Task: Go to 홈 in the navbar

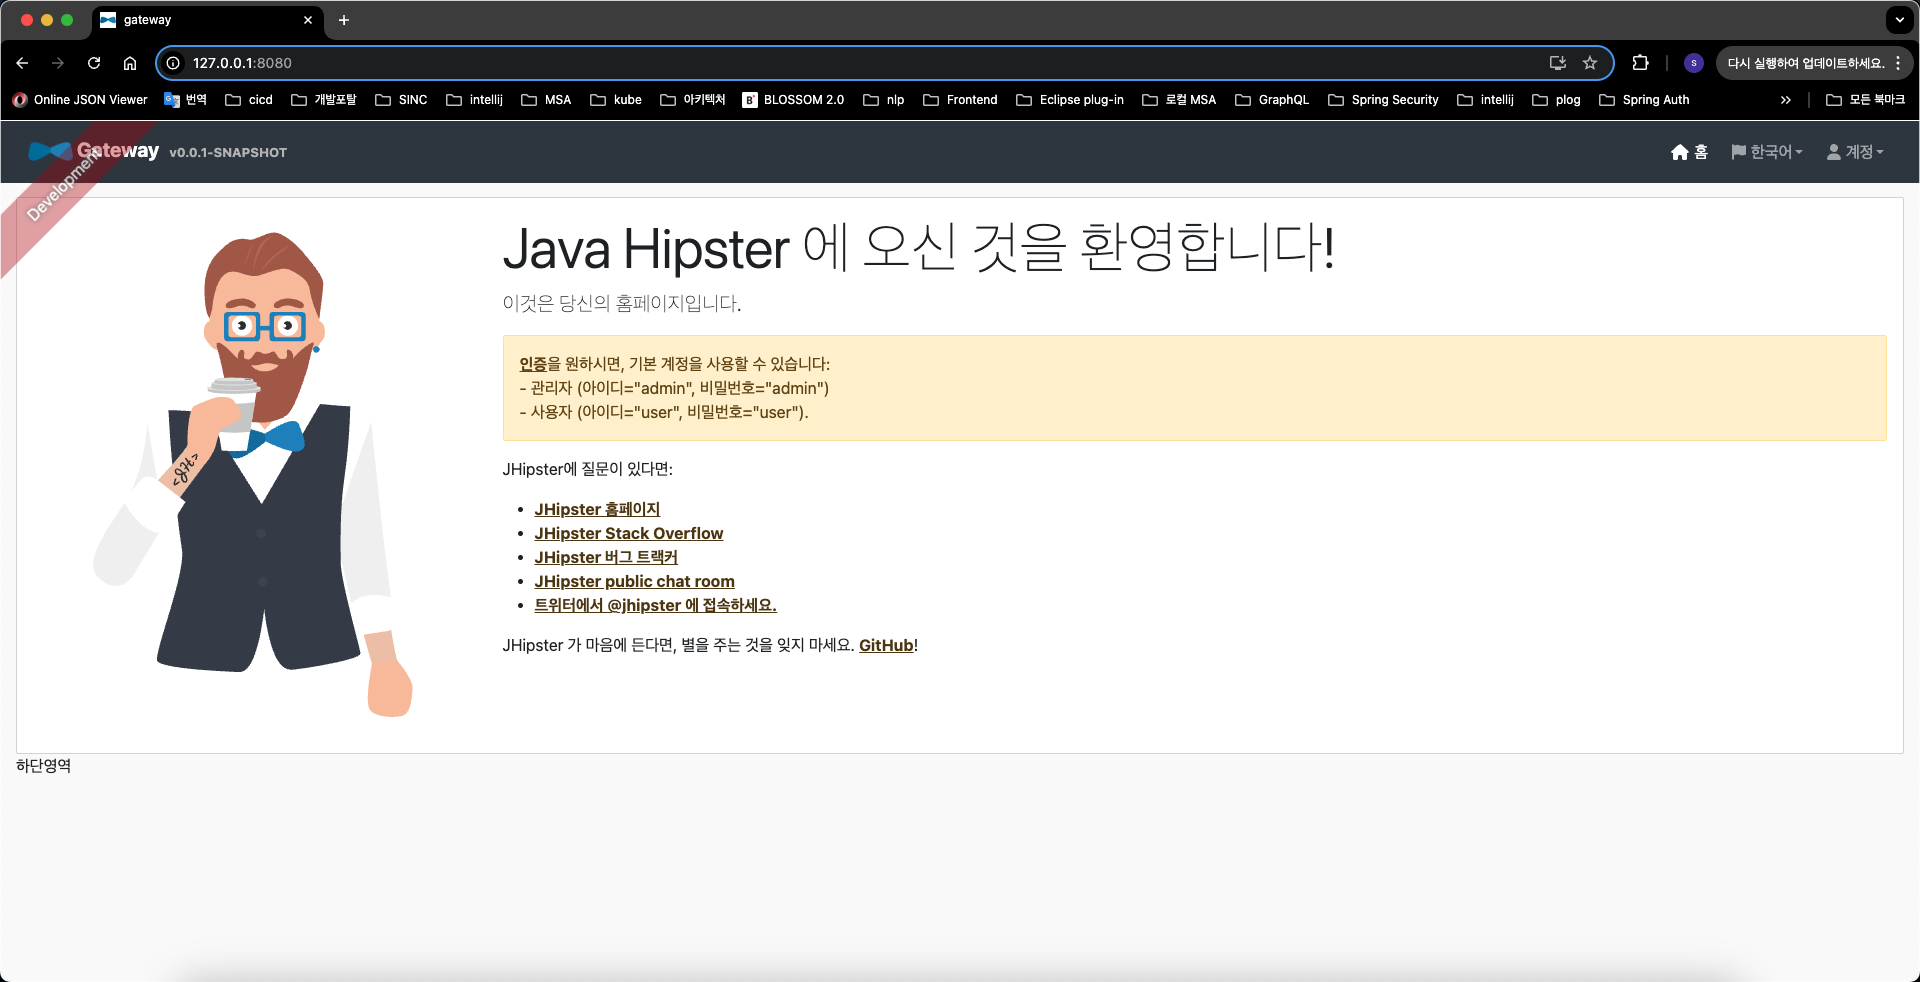Action: pyautogui.click(x=1690, y=152)
